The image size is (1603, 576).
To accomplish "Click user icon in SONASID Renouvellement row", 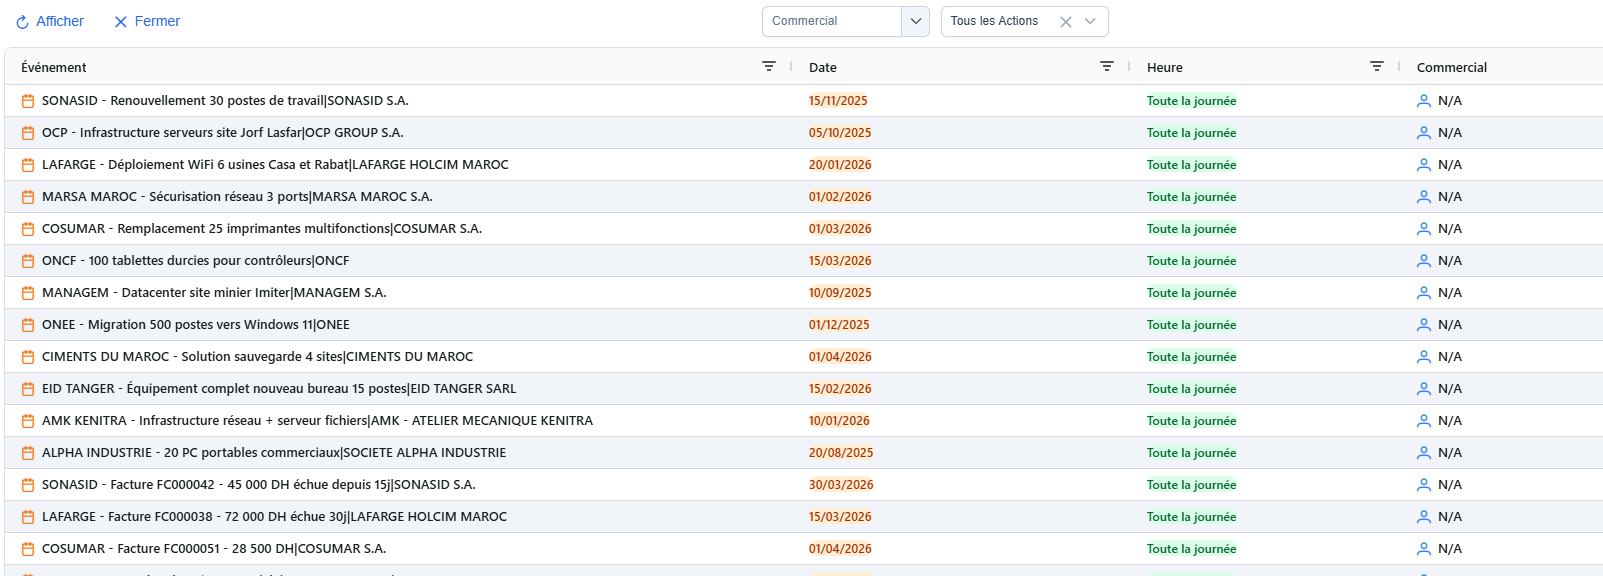I will [1424, 101].
